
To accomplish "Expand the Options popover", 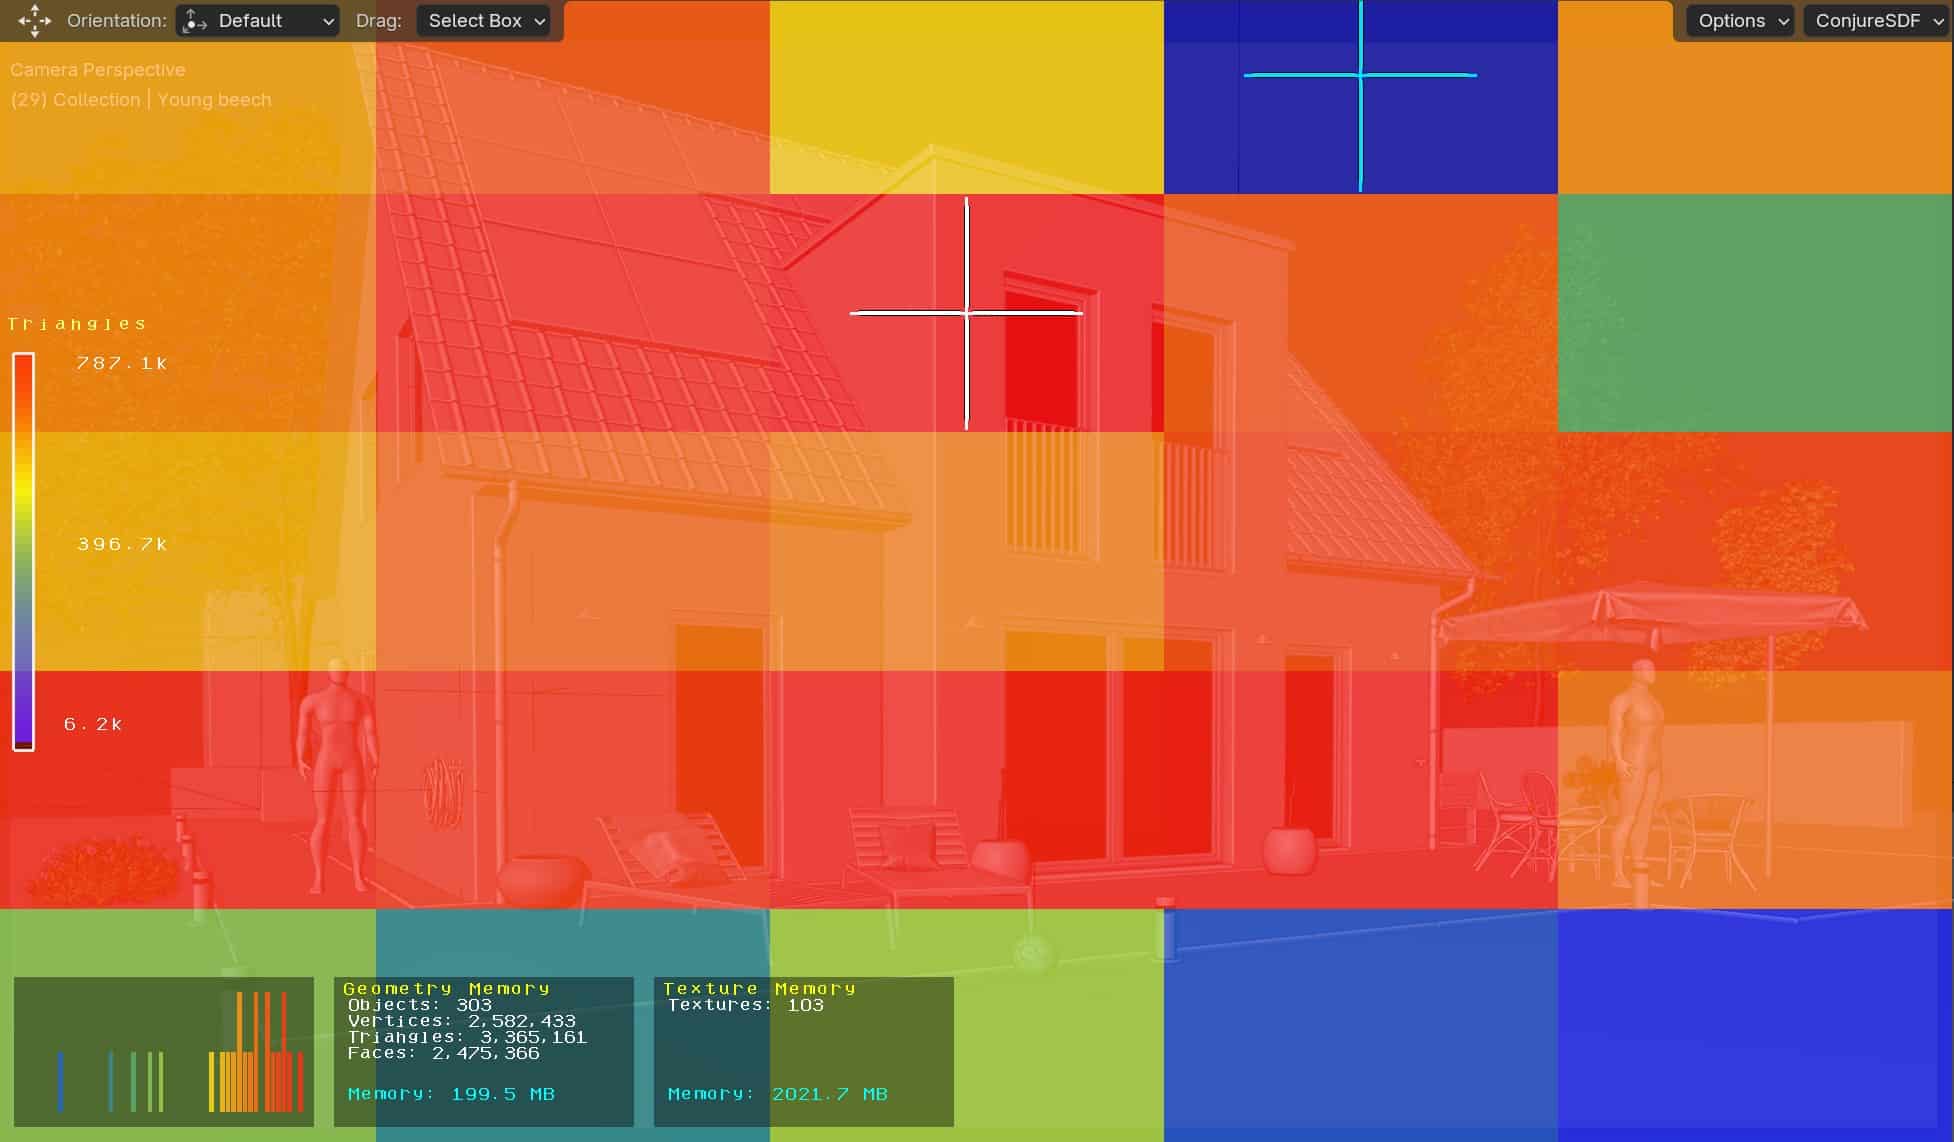I will click(x=1741, y=20).
